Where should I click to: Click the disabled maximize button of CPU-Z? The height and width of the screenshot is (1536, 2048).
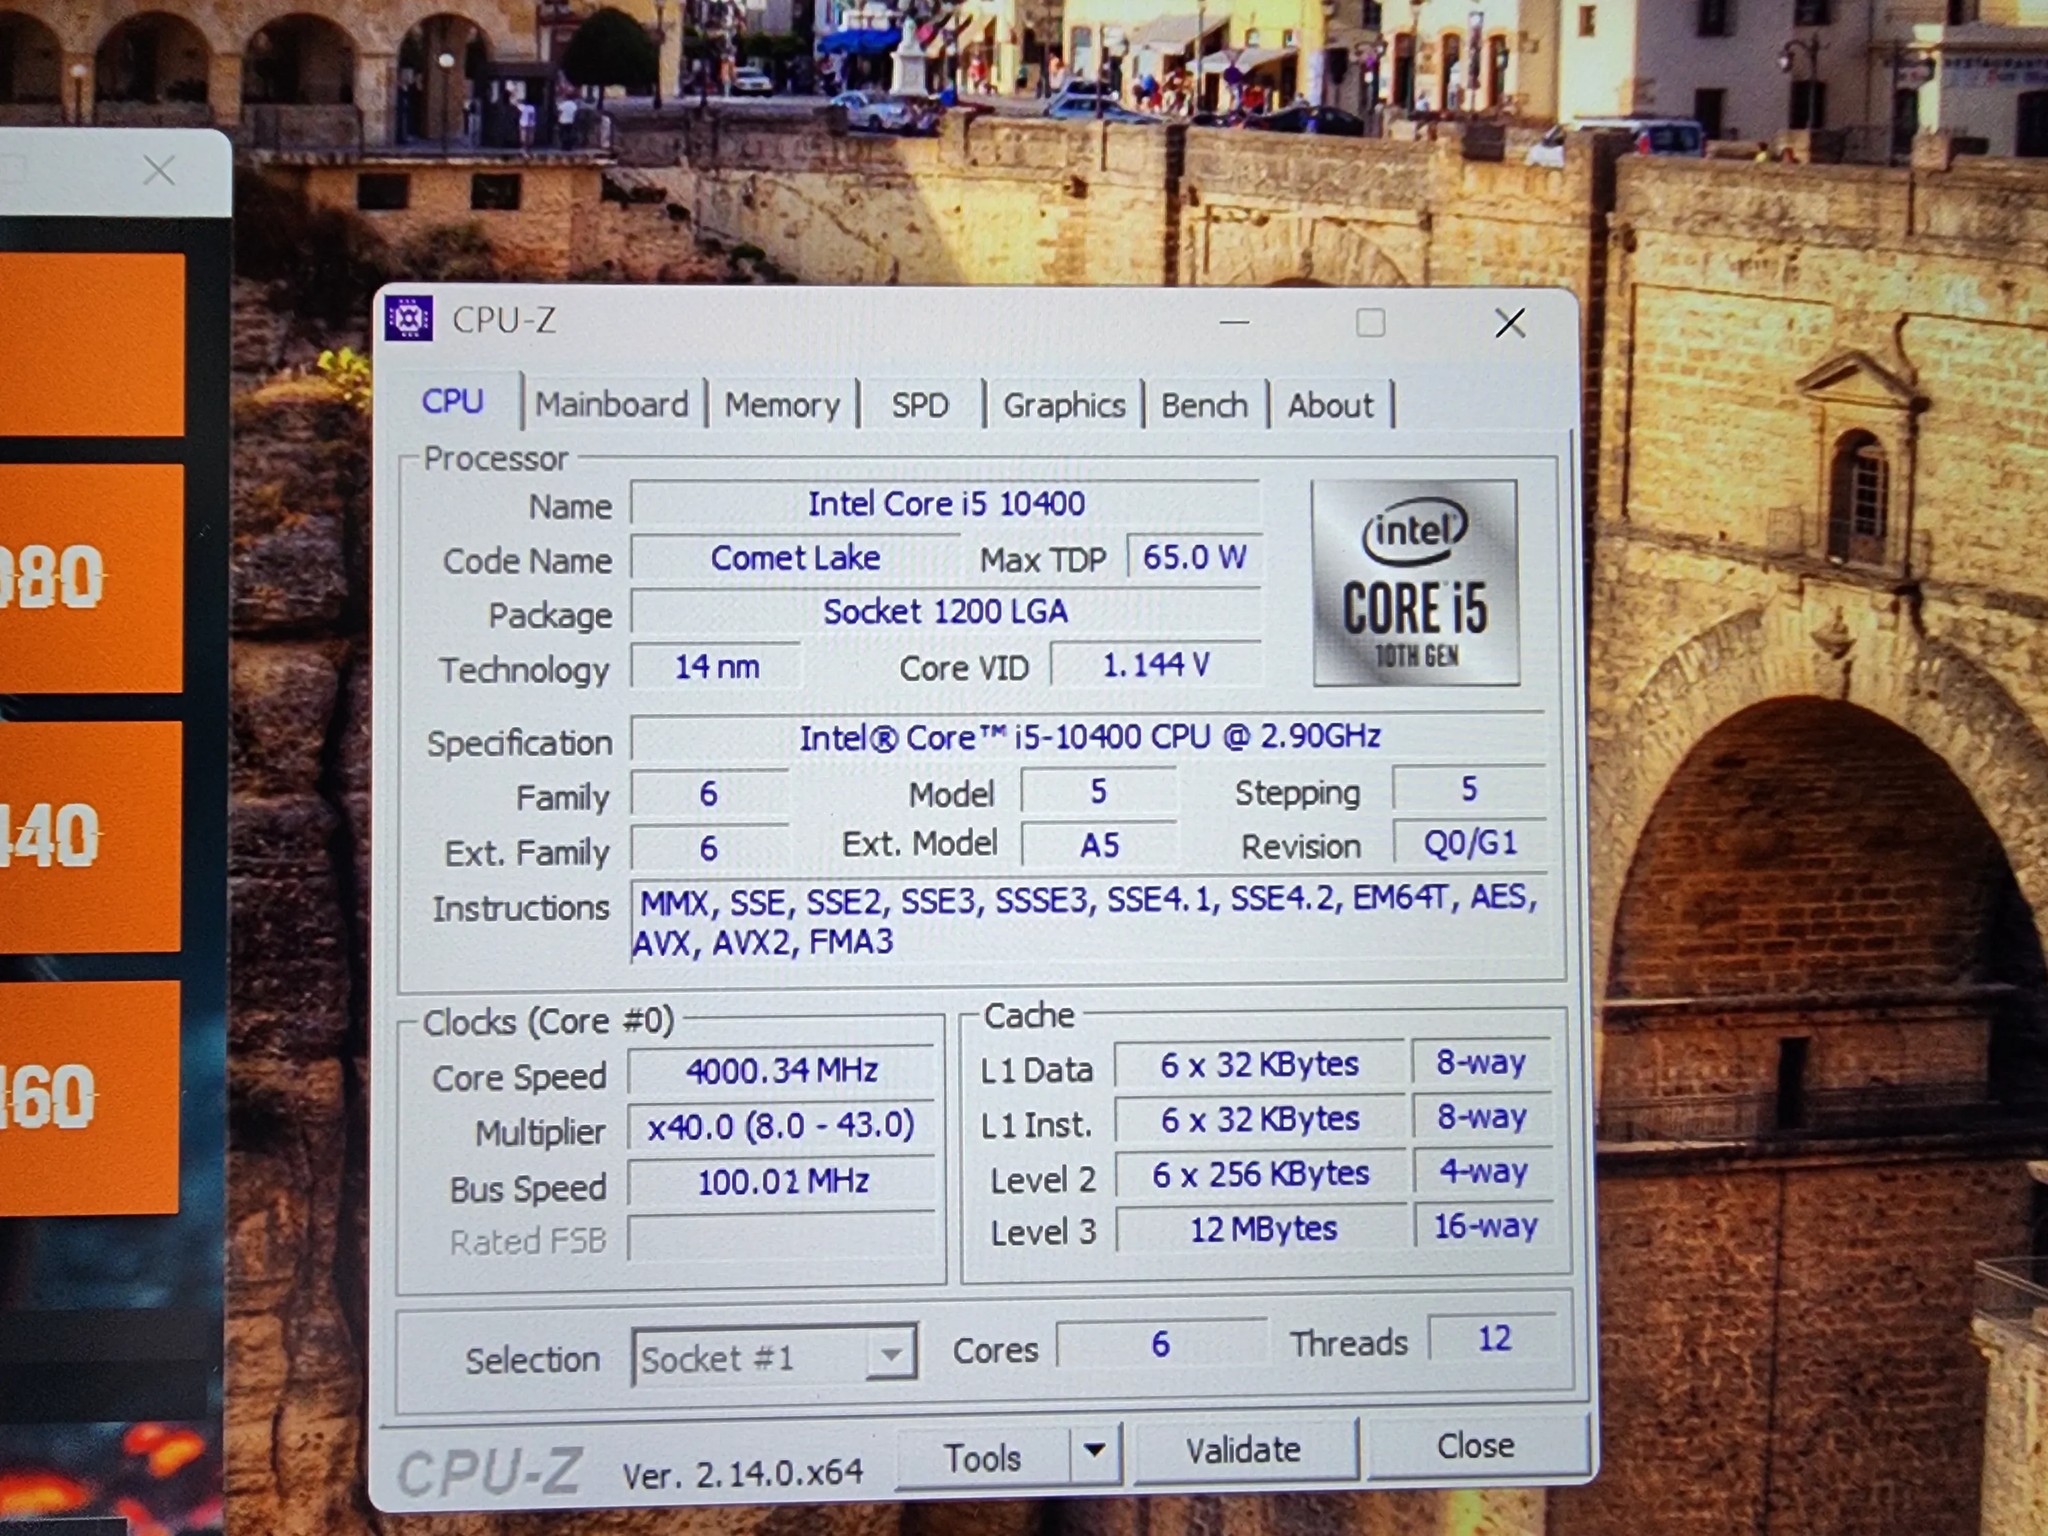(x=1370, y=323)
